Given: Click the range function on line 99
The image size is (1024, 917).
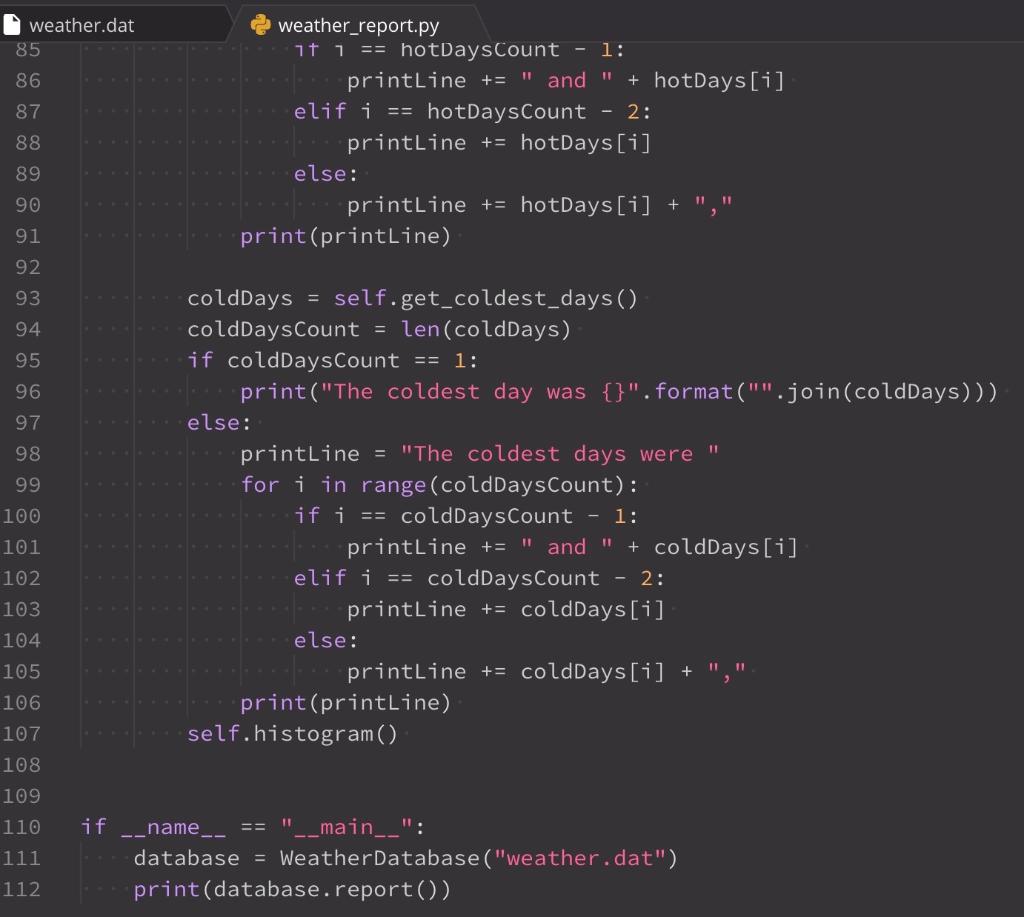Looking at the screenshot, I should [395, 485].
